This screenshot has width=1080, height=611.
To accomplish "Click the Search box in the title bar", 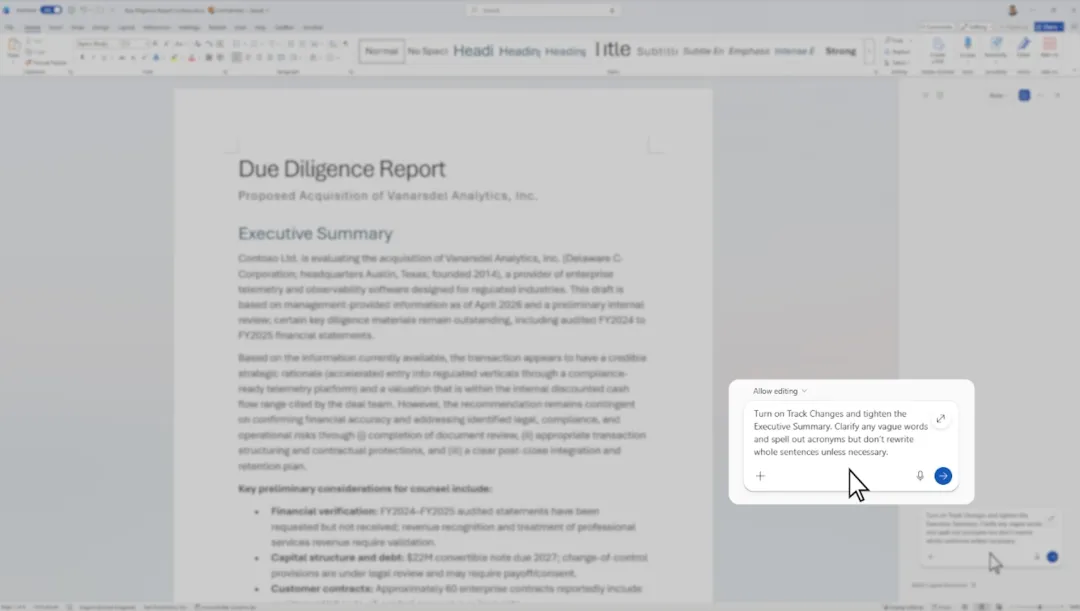I will (x=542, y=10).
